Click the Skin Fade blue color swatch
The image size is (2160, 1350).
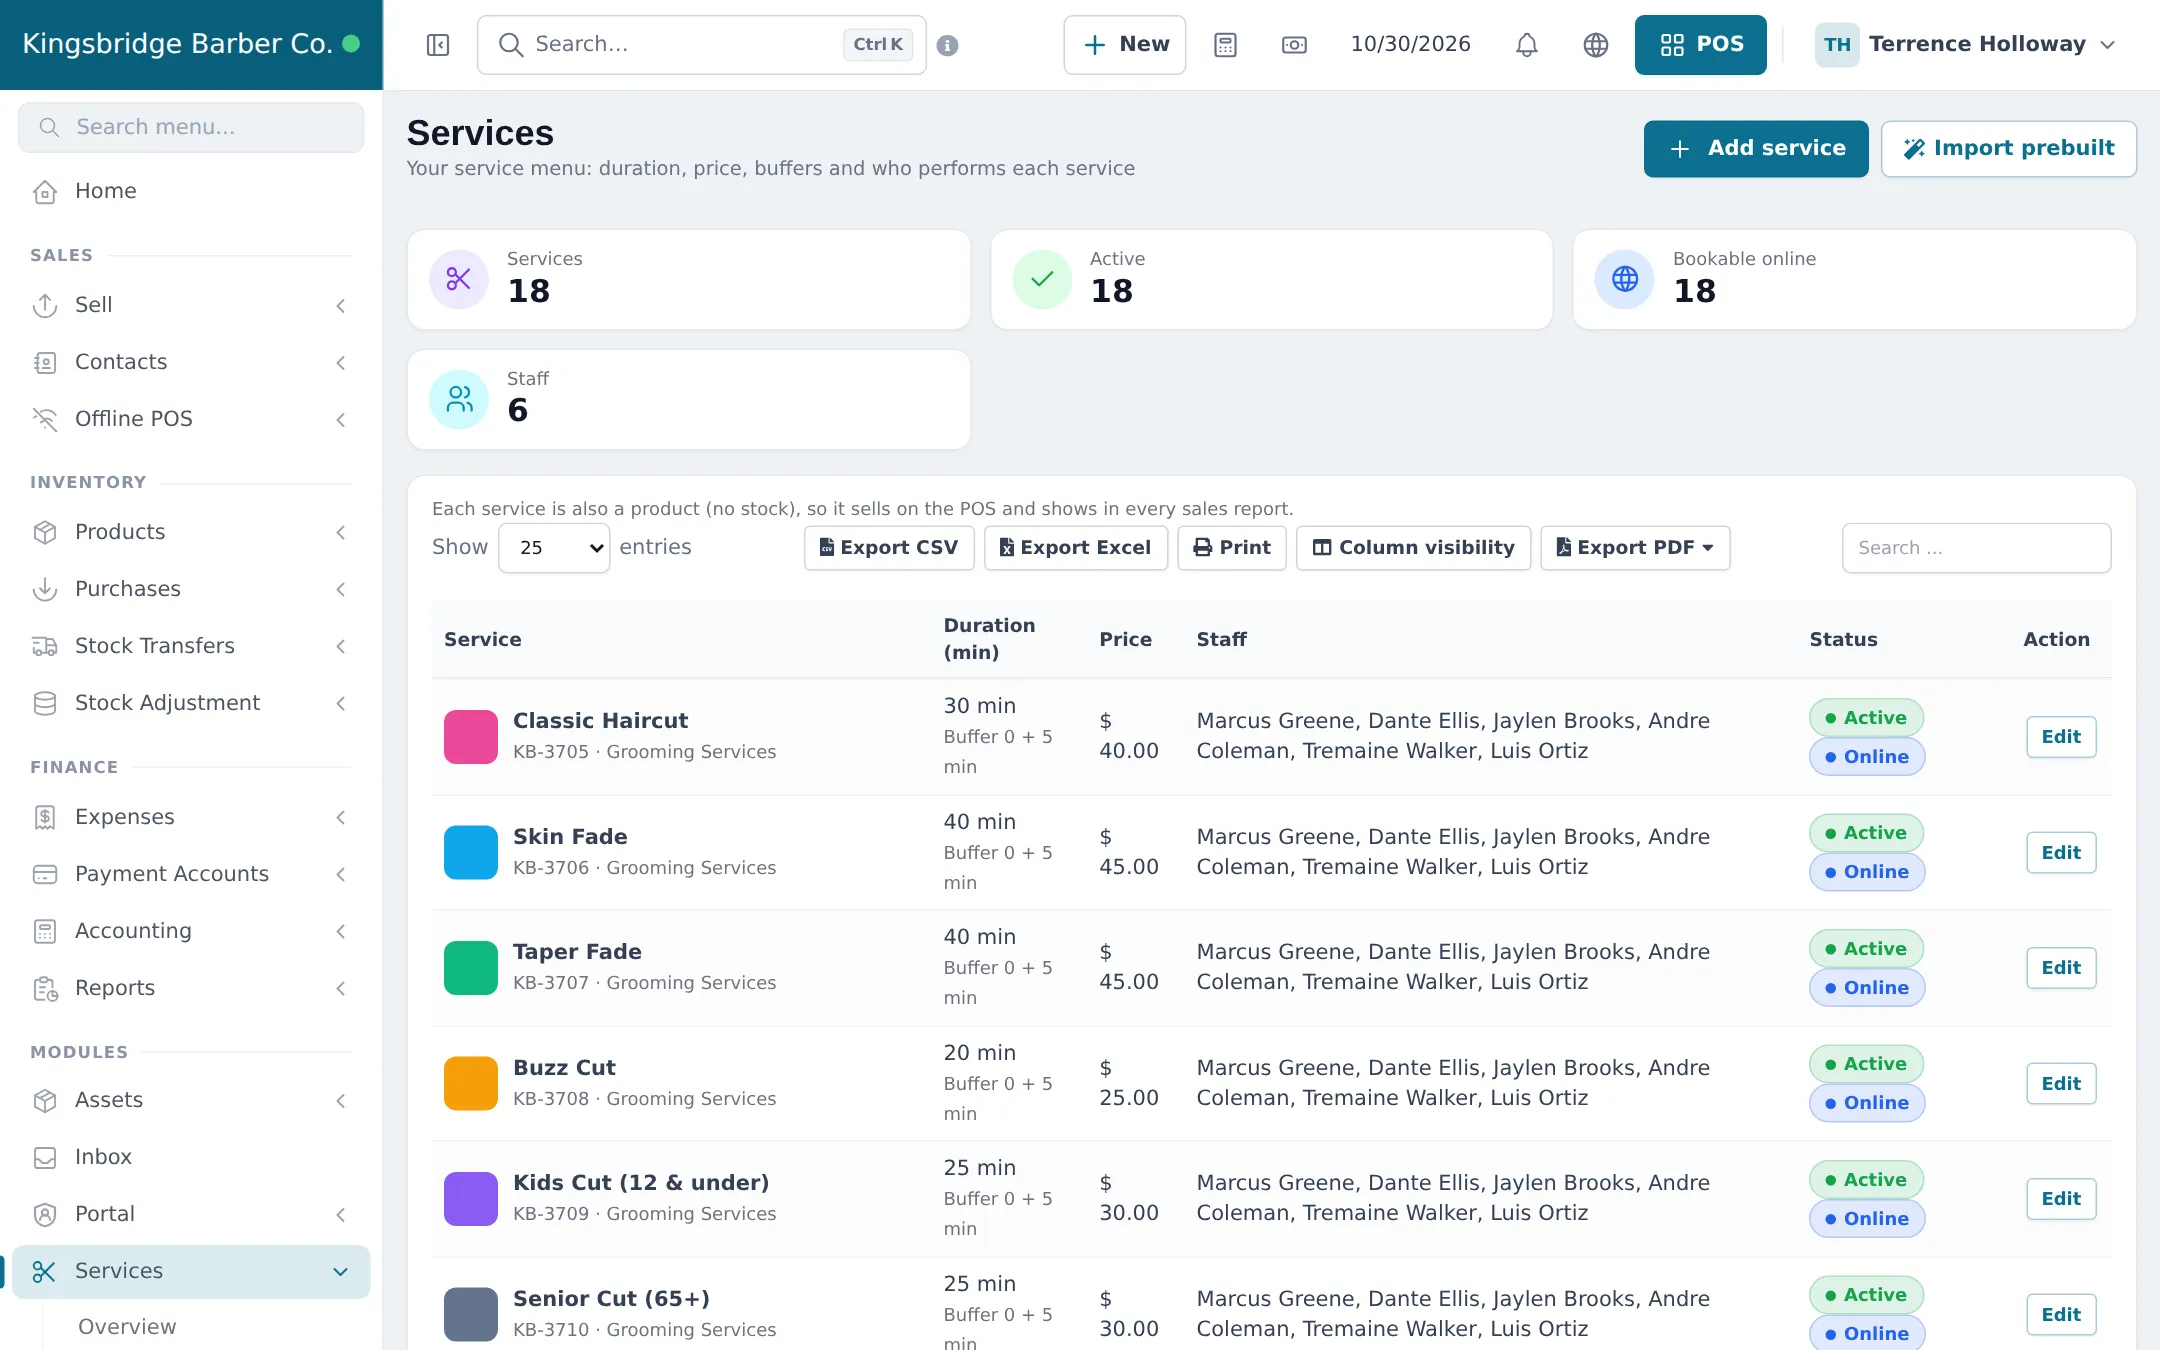click(471, 852)
